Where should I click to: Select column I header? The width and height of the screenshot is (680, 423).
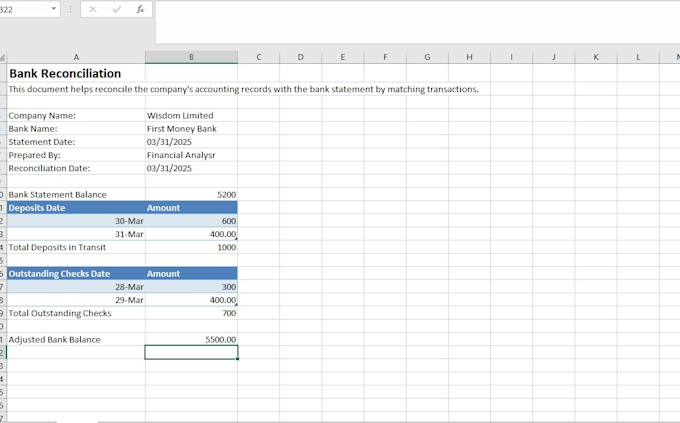click(511, 57)
